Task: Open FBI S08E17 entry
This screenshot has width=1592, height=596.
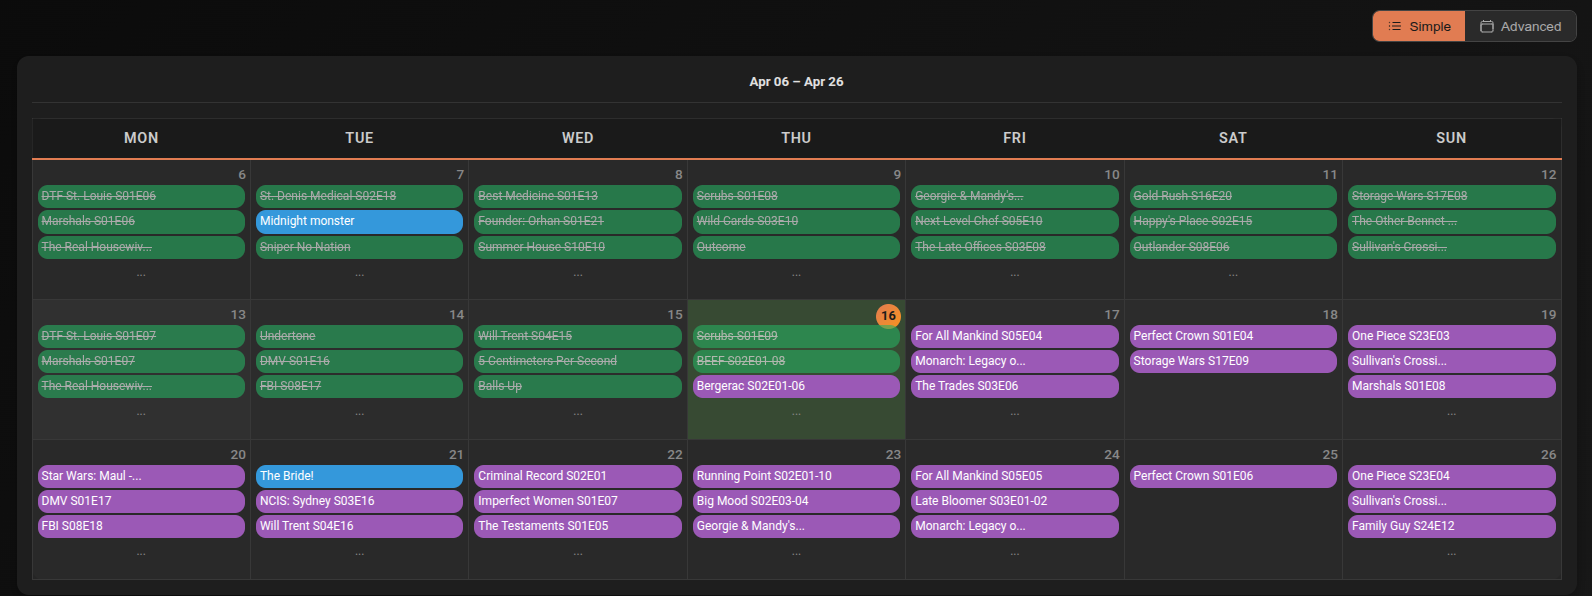Action: [x=359, y=386]
